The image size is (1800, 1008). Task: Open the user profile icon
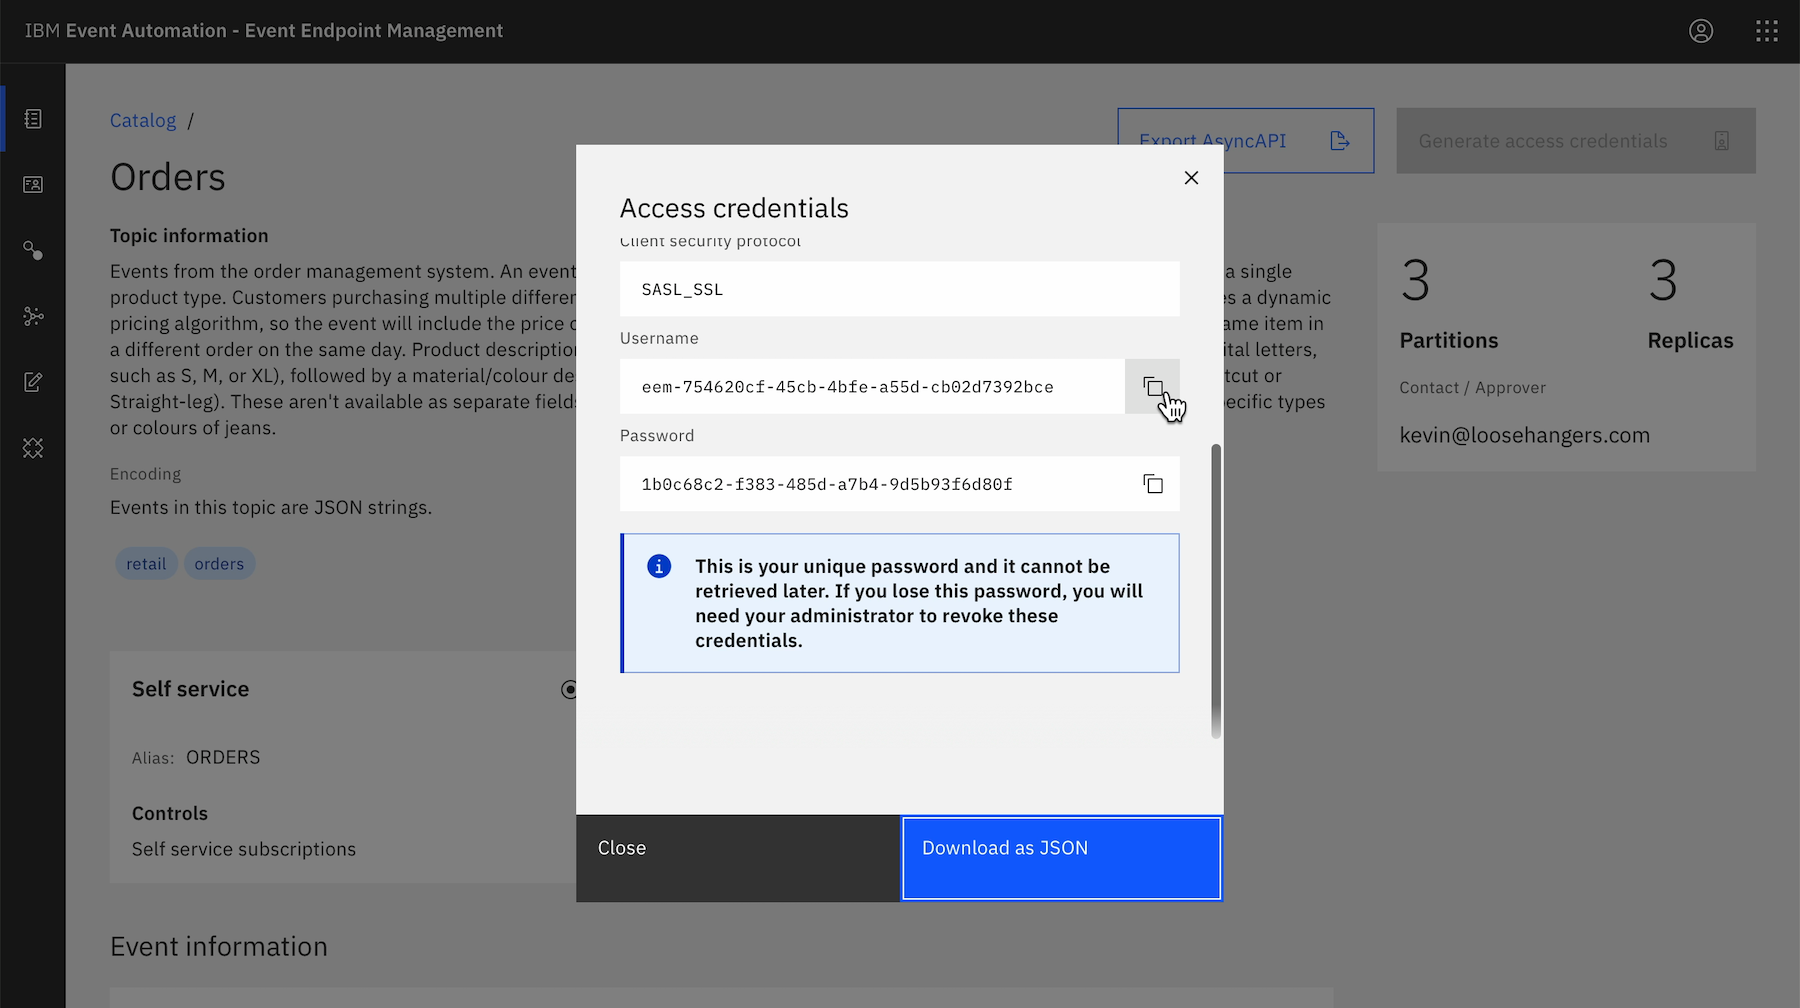tap(1700, 31)
